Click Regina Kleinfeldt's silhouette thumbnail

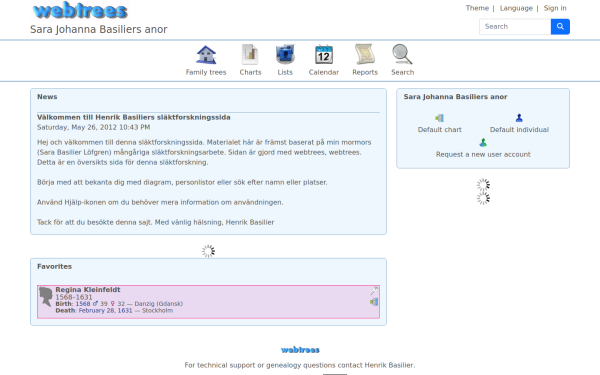(46, 297)
